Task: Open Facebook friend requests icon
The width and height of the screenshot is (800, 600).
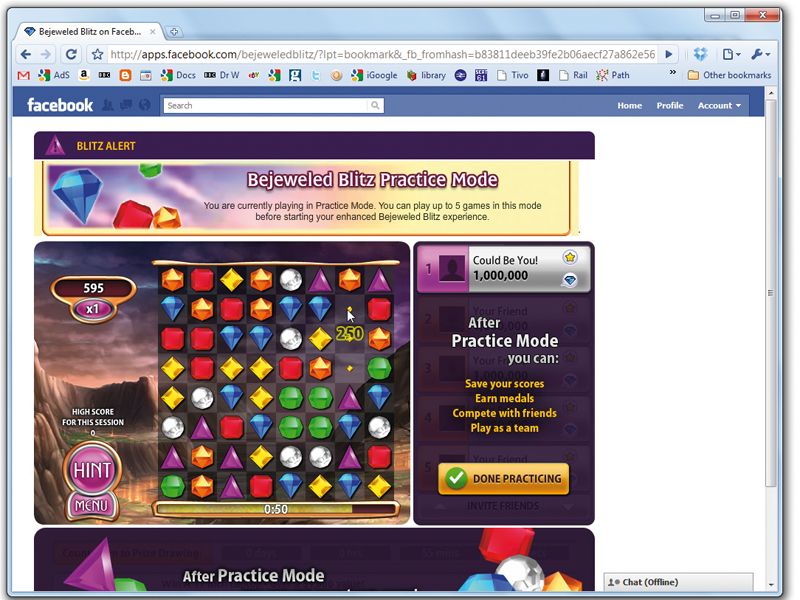Action: click(108, 104)
